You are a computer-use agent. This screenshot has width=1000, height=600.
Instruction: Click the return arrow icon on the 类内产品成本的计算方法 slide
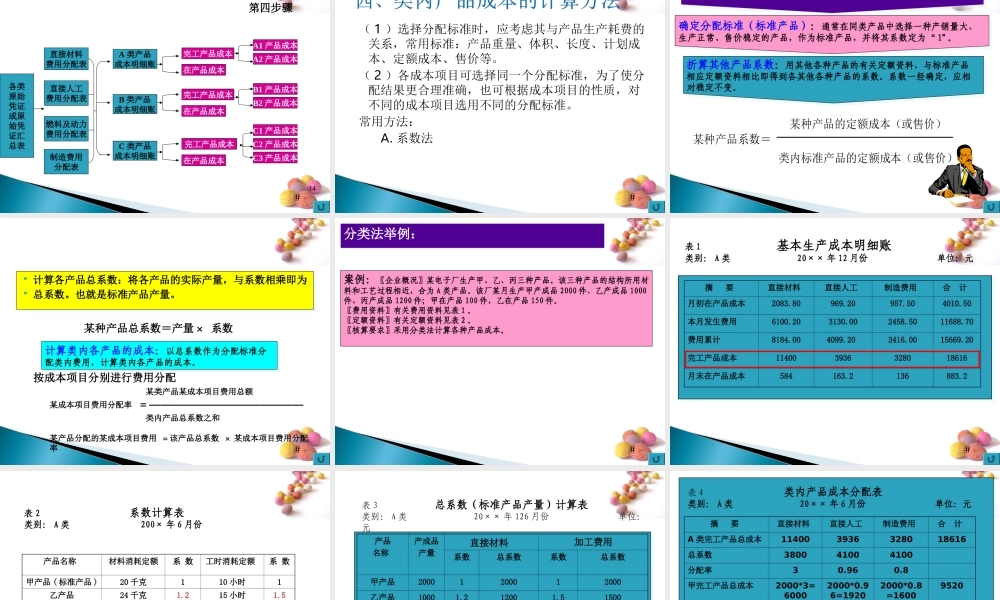pyautogui.click(x=656, y=207)
